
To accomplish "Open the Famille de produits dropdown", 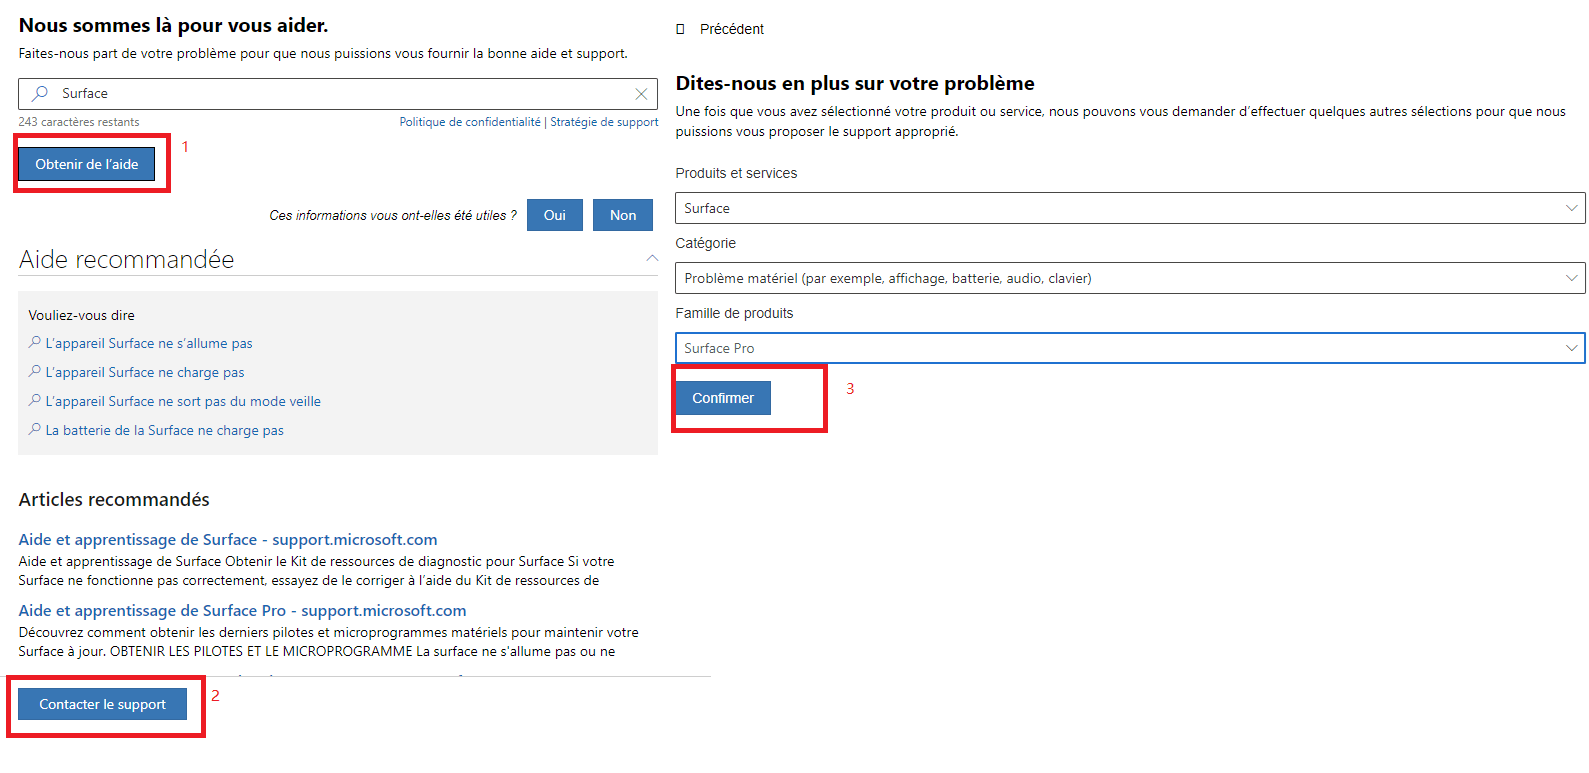I will click(x=1130, y=348).
